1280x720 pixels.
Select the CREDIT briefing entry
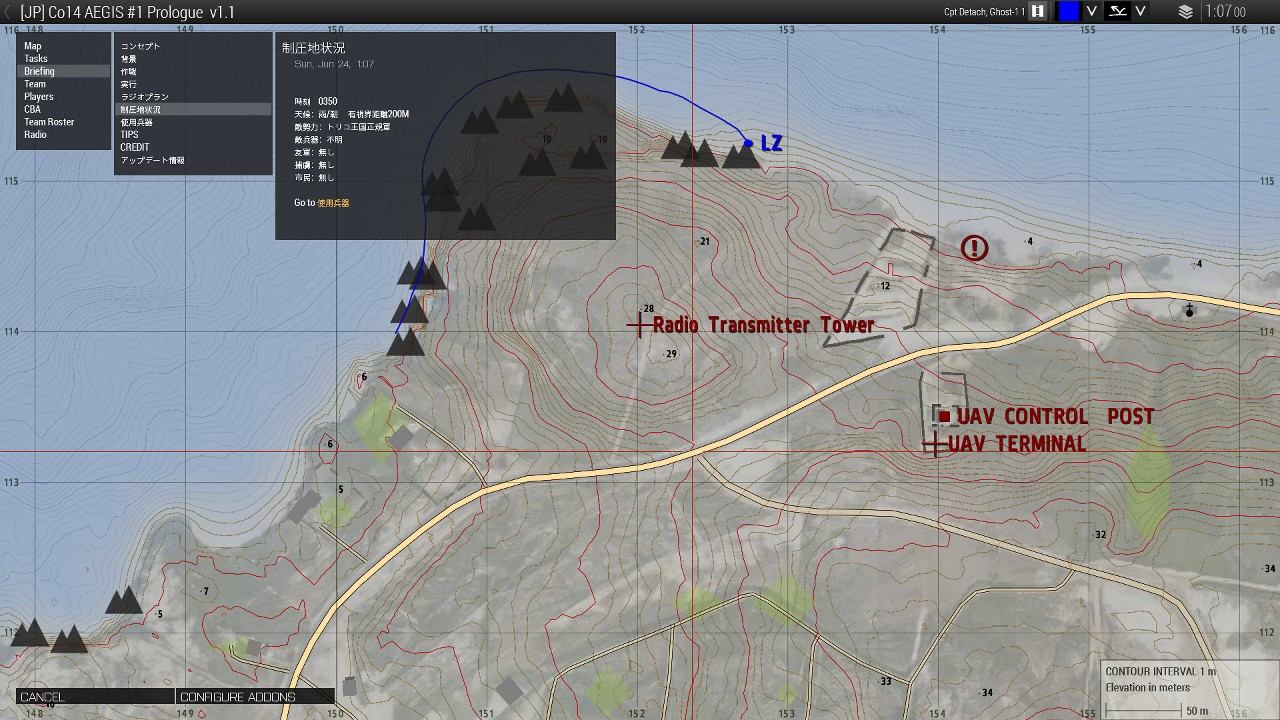[x=193, y=147]
